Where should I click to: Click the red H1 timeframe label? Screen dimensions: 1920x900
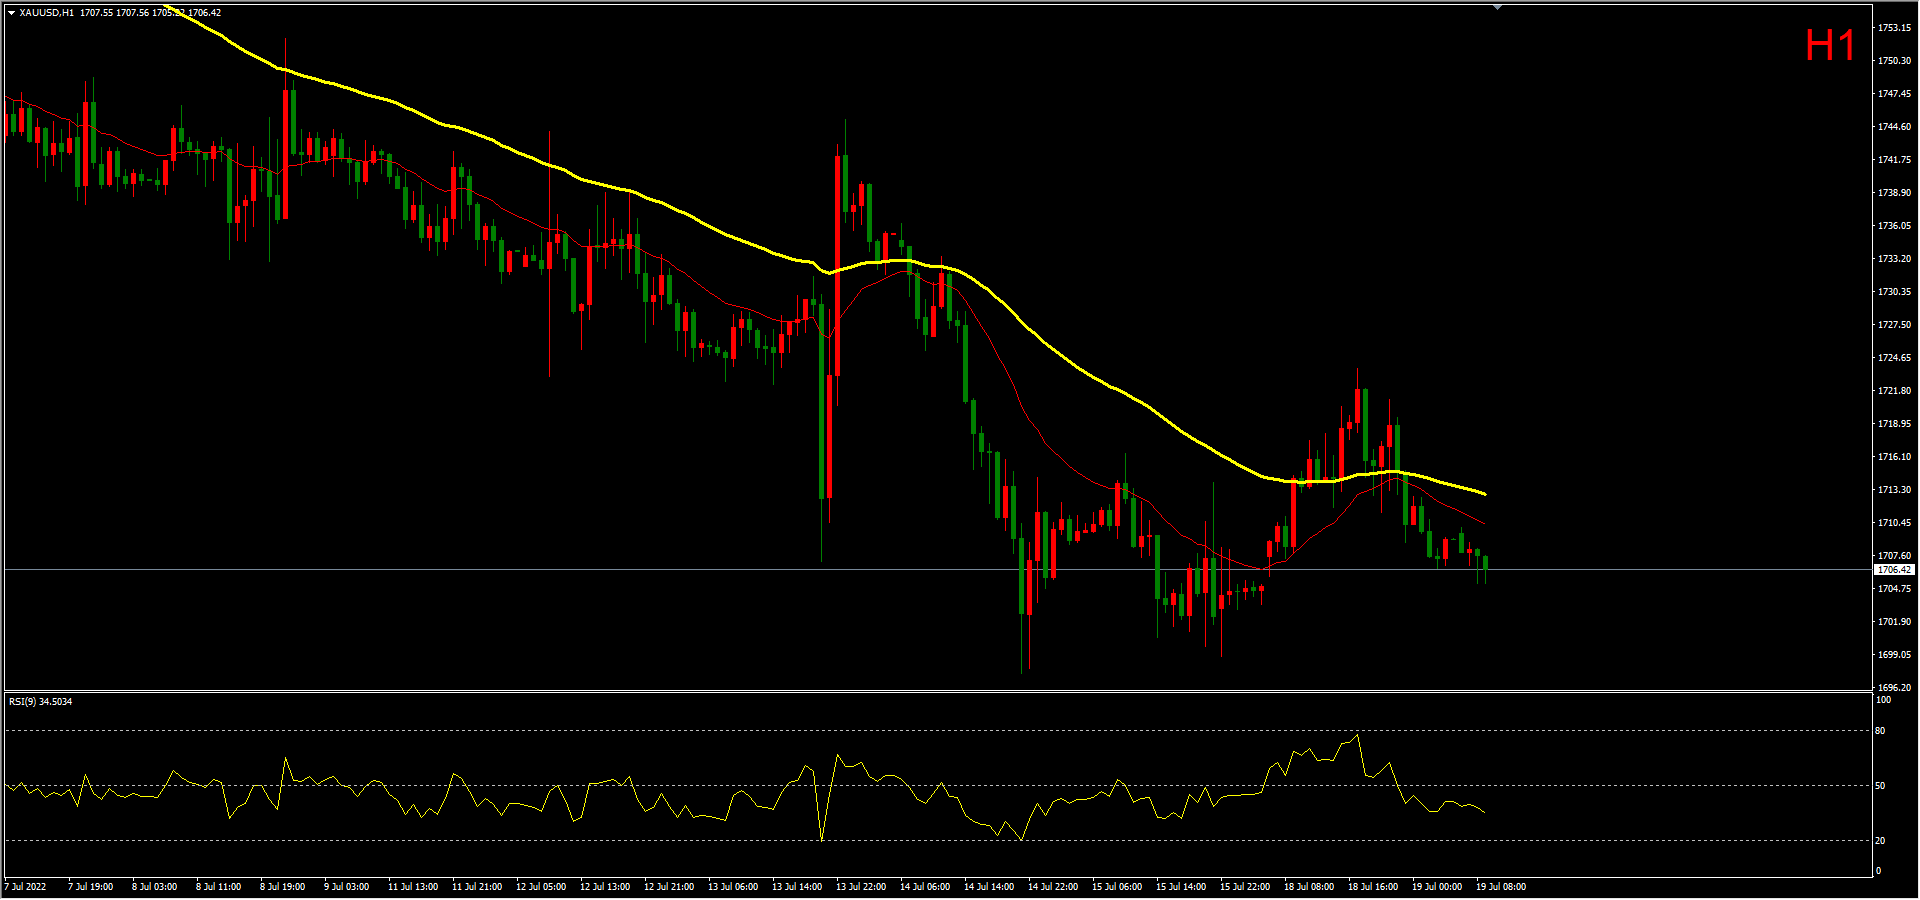[1830, 45]
